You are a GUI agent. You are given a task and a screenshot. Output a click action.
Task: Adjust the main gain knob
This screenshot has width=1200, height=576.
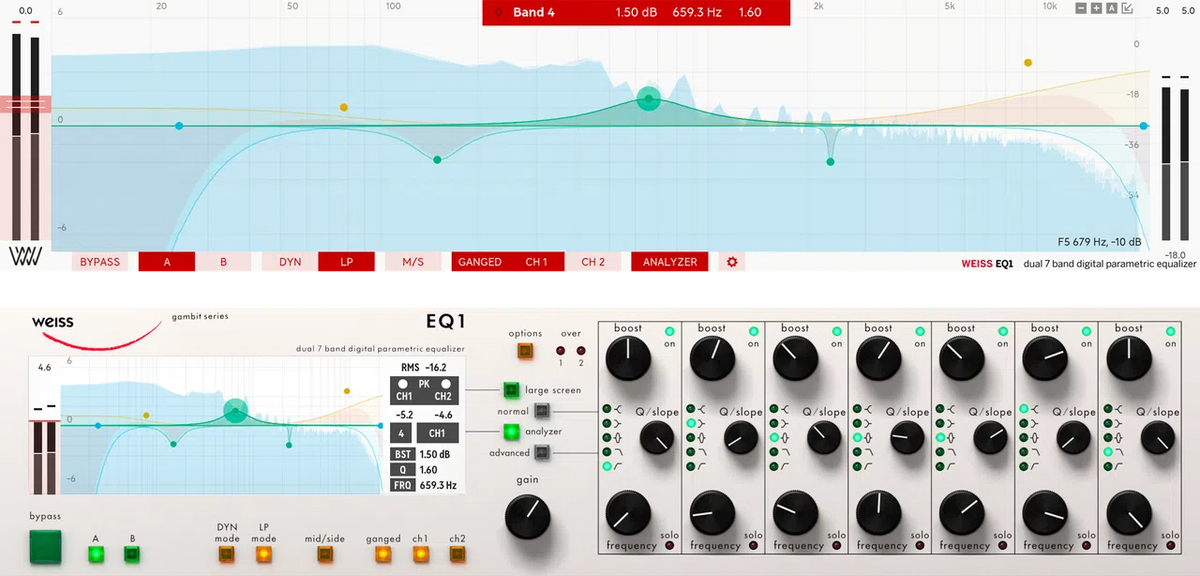[x=527, y=517]
